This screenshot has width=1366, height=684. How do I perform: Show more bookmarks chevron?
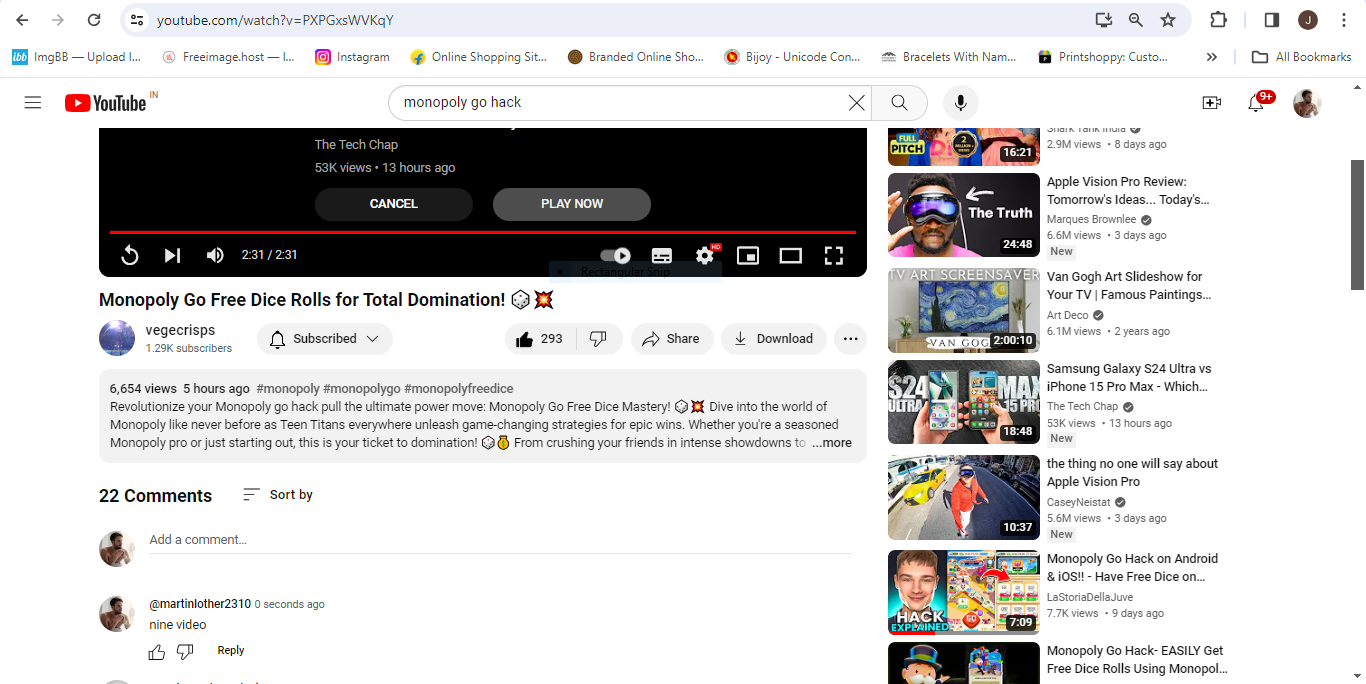(1212, 57)
